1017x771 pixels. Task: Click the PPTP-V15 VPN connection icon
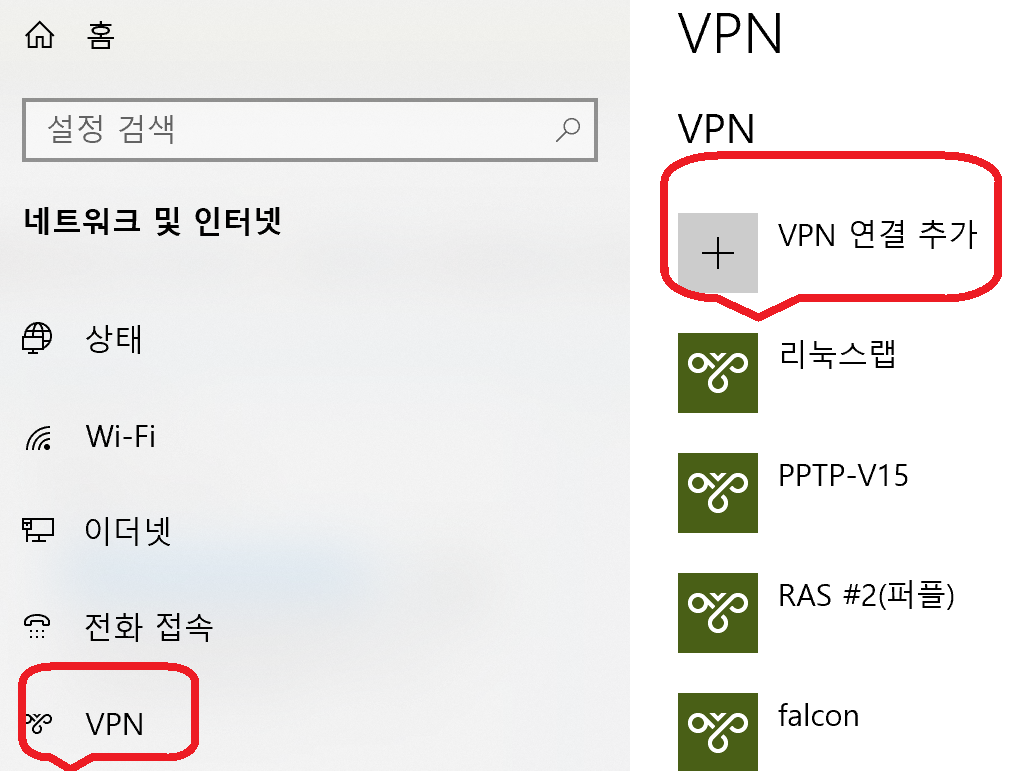[x=717, y=493]
